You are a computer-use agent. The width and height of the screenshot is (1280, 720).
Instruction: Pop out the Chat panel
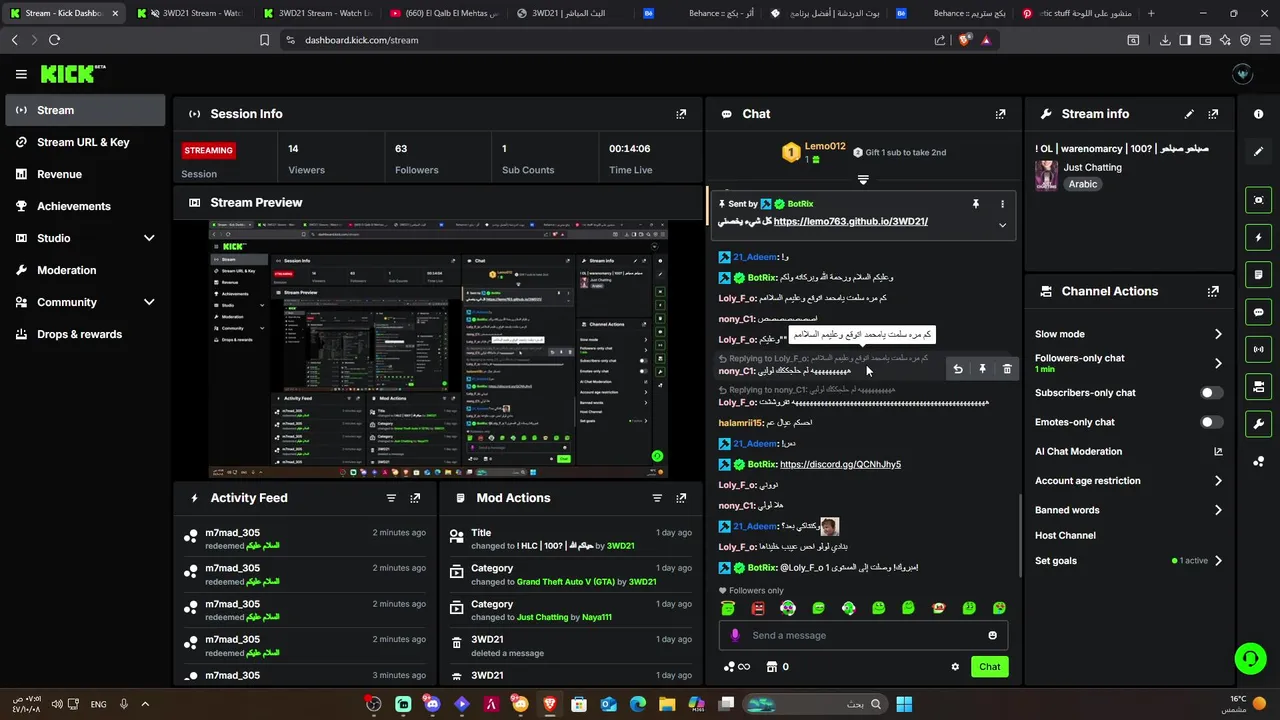click(x=1000, y=114)
